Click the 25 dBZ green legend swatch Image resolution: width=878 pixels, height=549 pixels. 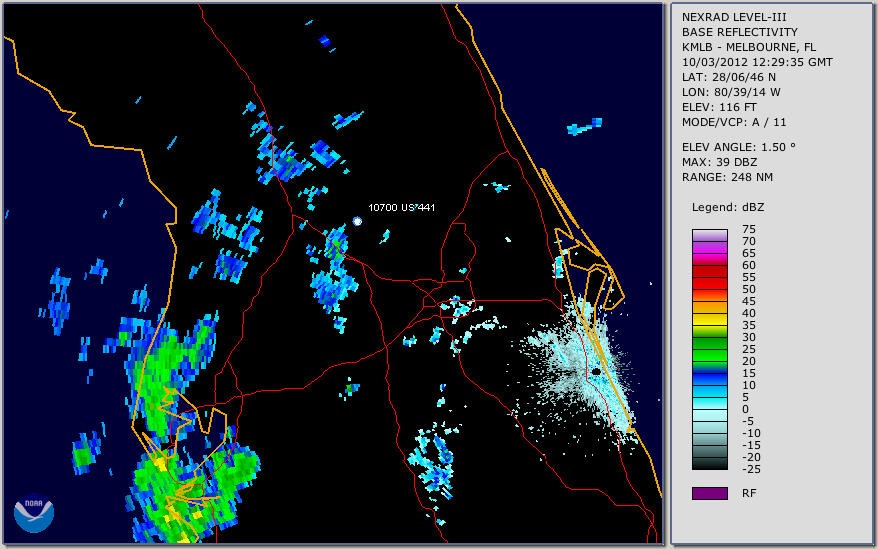pos(709,343)
